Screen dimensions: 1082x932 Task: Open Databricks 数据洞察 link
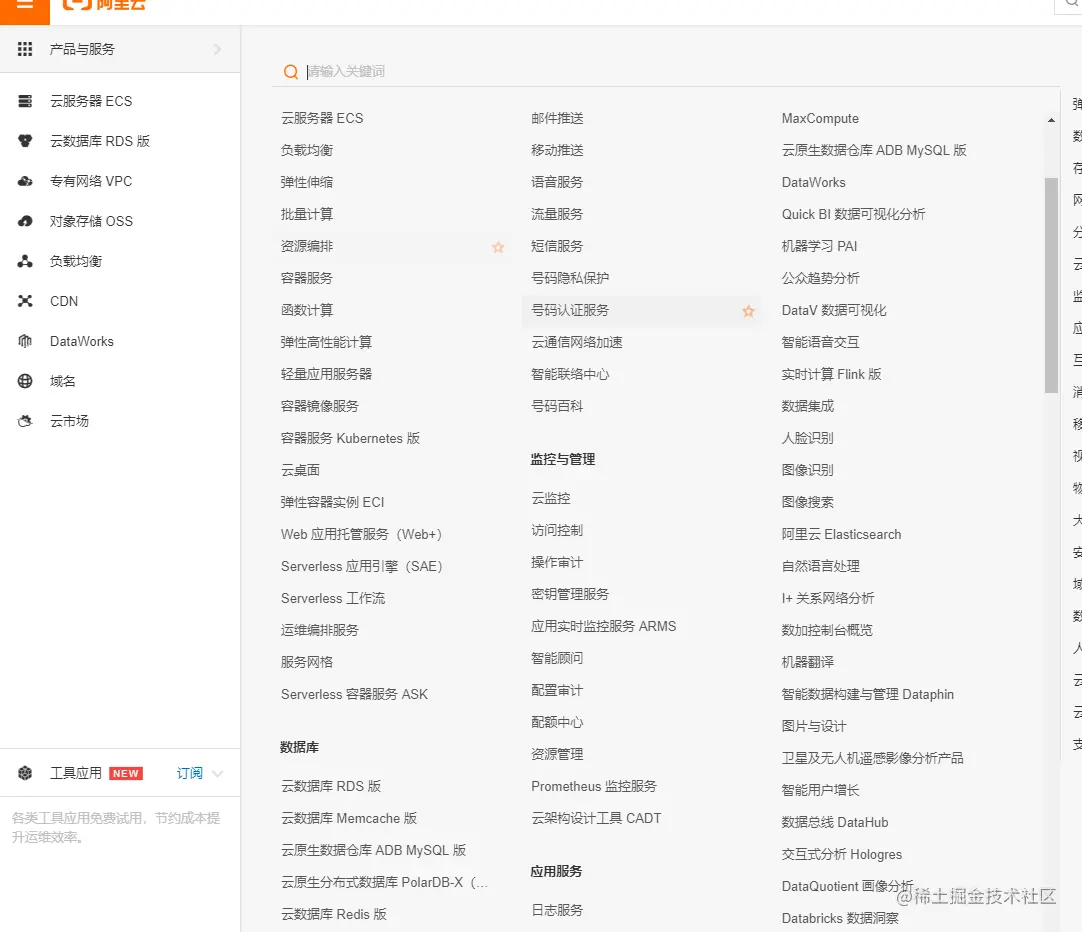tap(840, 918)
